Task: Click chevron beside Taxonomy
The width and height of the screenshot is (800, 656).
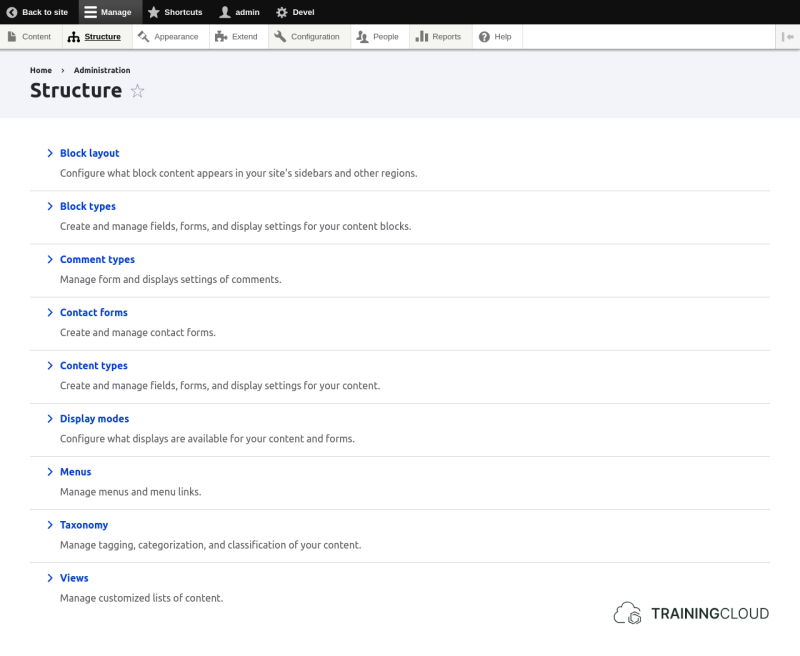Action: pos(50,524)
